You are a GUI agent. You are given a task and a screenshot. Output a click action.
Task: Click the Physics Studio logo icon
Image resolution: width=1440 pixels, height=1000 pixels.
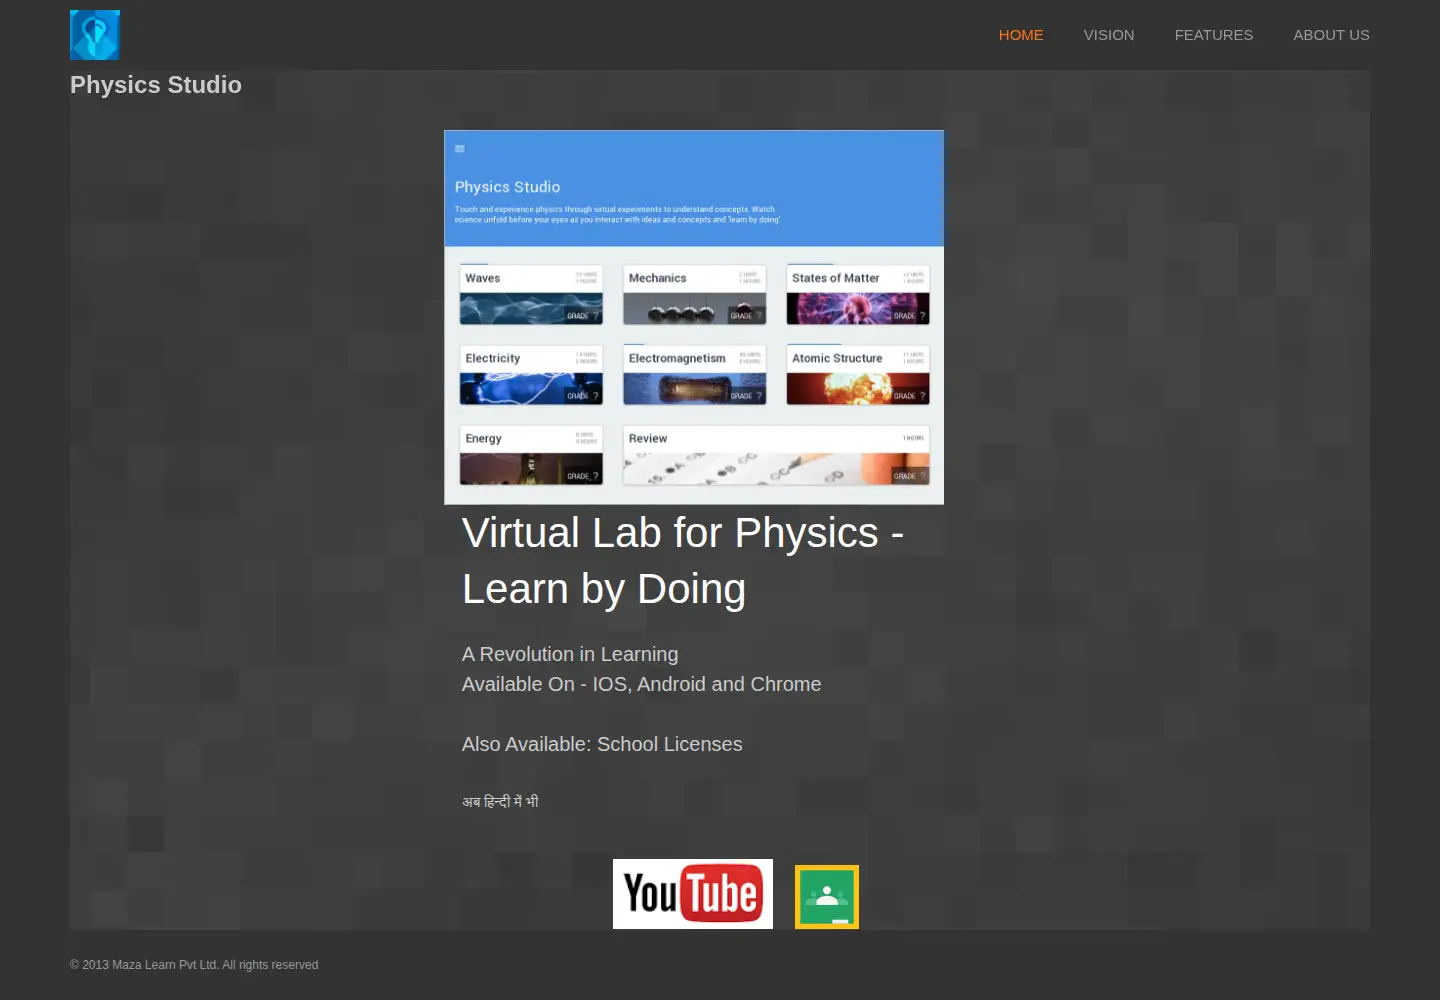[95, 35]
